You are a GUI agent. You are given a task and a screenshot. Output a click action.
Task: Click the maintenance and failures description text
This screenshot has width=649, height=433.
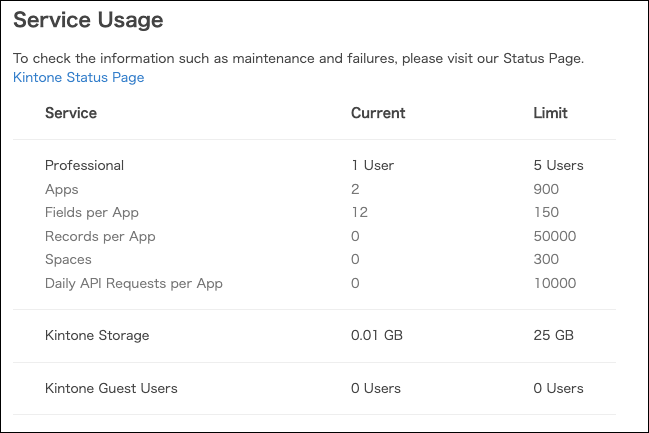coord(298,58)
